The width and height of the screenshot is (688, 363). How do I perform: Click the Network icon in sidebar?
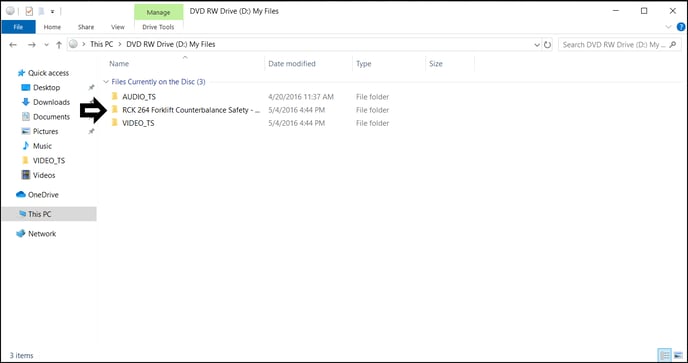pyautogui.click(x=21, y=234)
